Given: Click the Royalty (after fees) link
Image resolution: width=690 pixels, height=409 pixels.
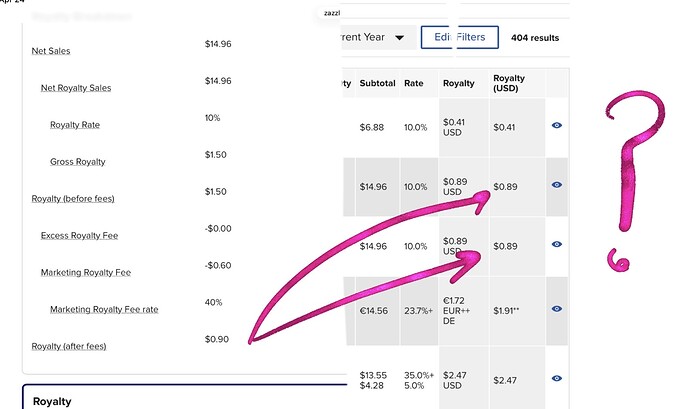Looking at the screenshot, I should [x=69, y=346].
